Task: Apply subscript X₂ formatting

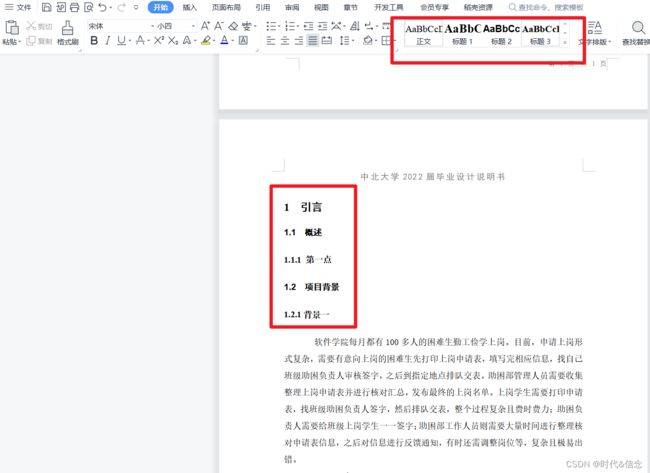Action: coord(173,40)
